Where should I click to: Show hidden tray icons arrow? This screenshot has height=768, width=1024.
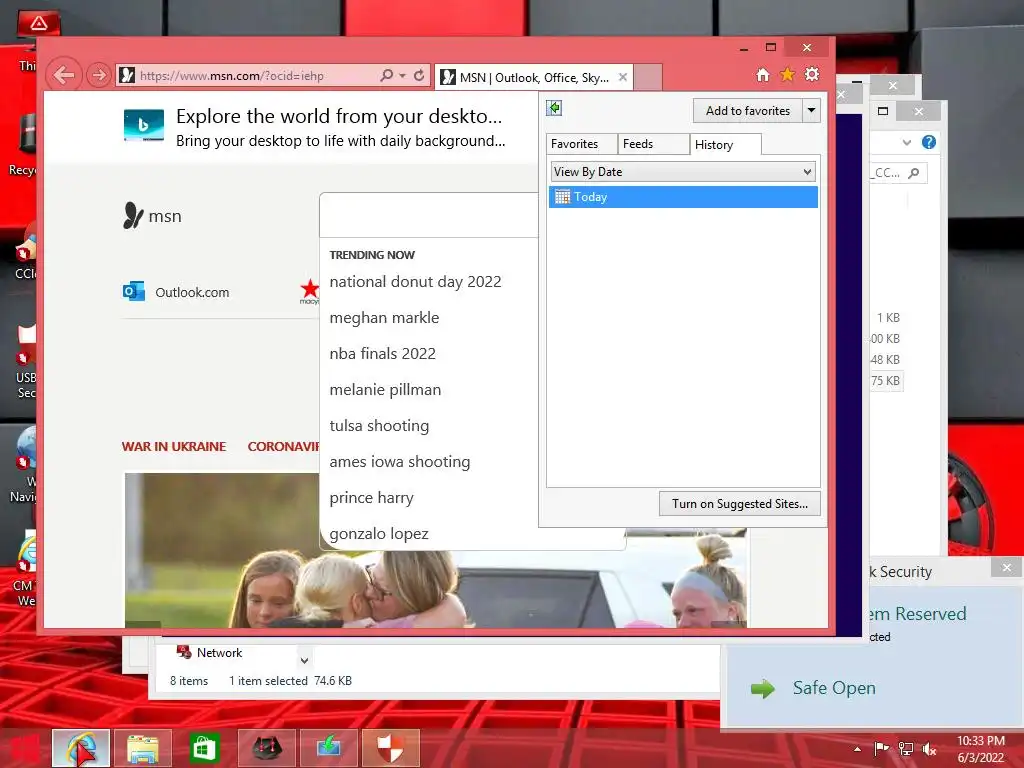tap(857, 749)
